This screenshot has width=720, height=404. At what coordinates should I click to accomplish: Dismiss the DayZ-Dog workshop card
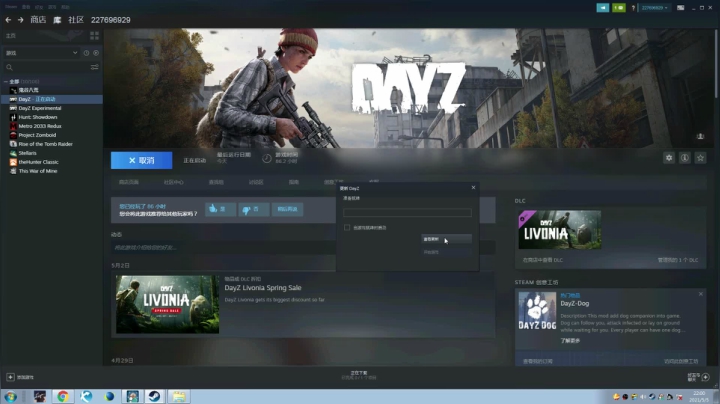(701, 294)
